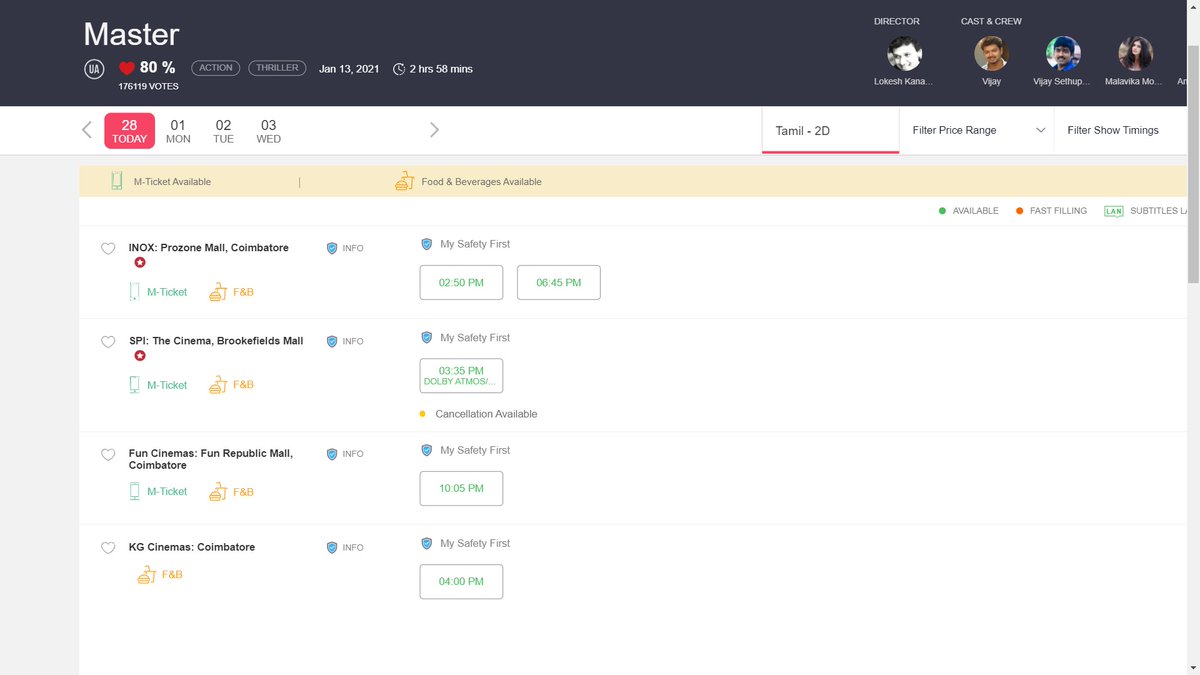Click INFO icon for Fun Cinemas

332,454
